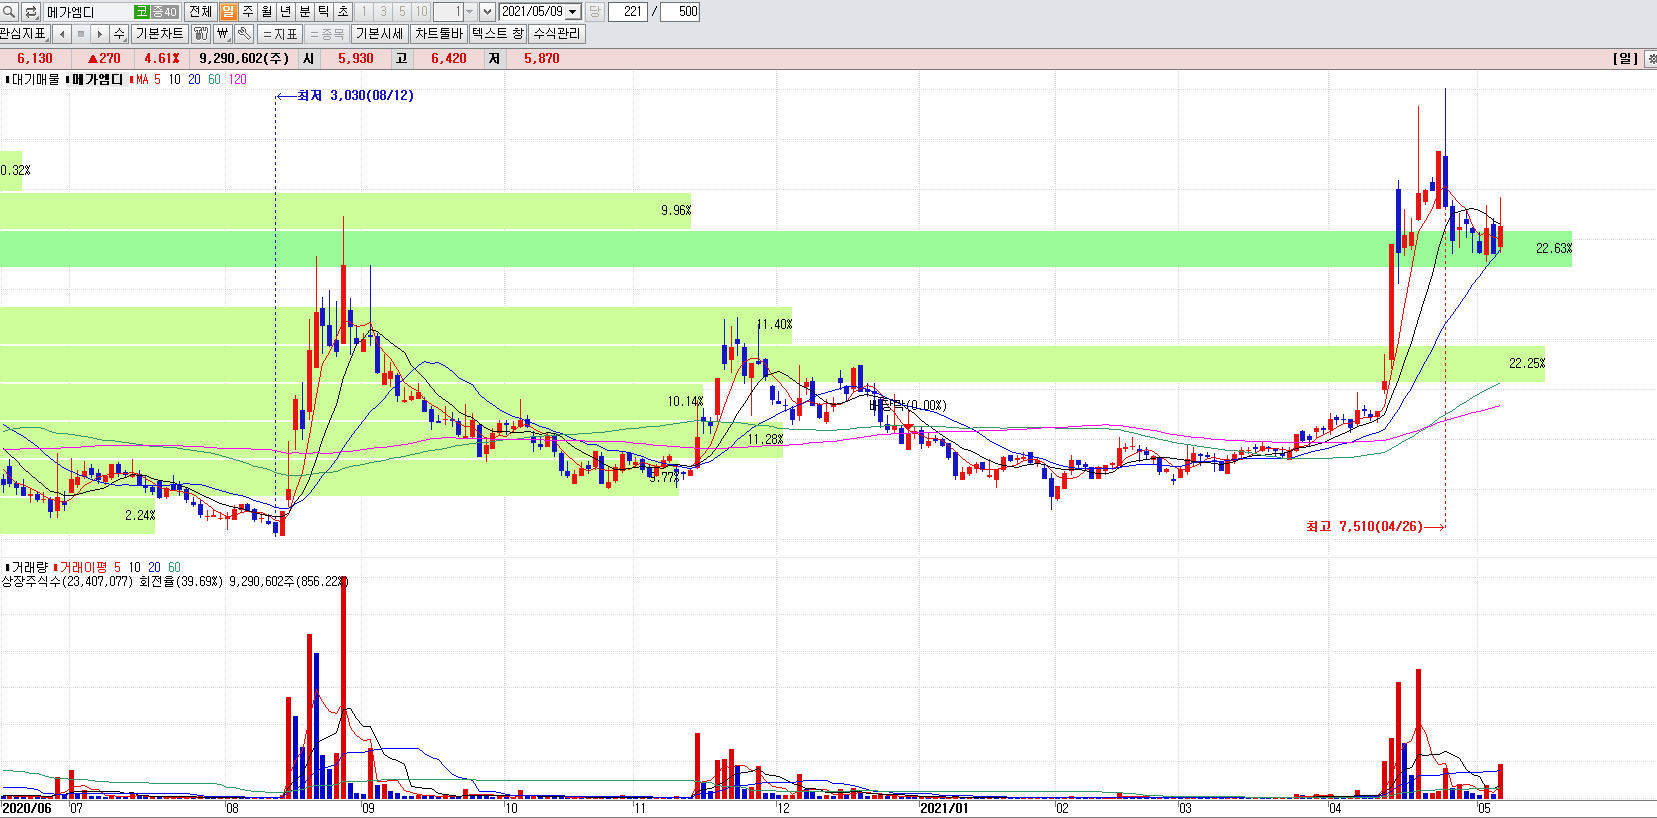
Task: Click the change rate 4.61%
Action: (162, 59)
